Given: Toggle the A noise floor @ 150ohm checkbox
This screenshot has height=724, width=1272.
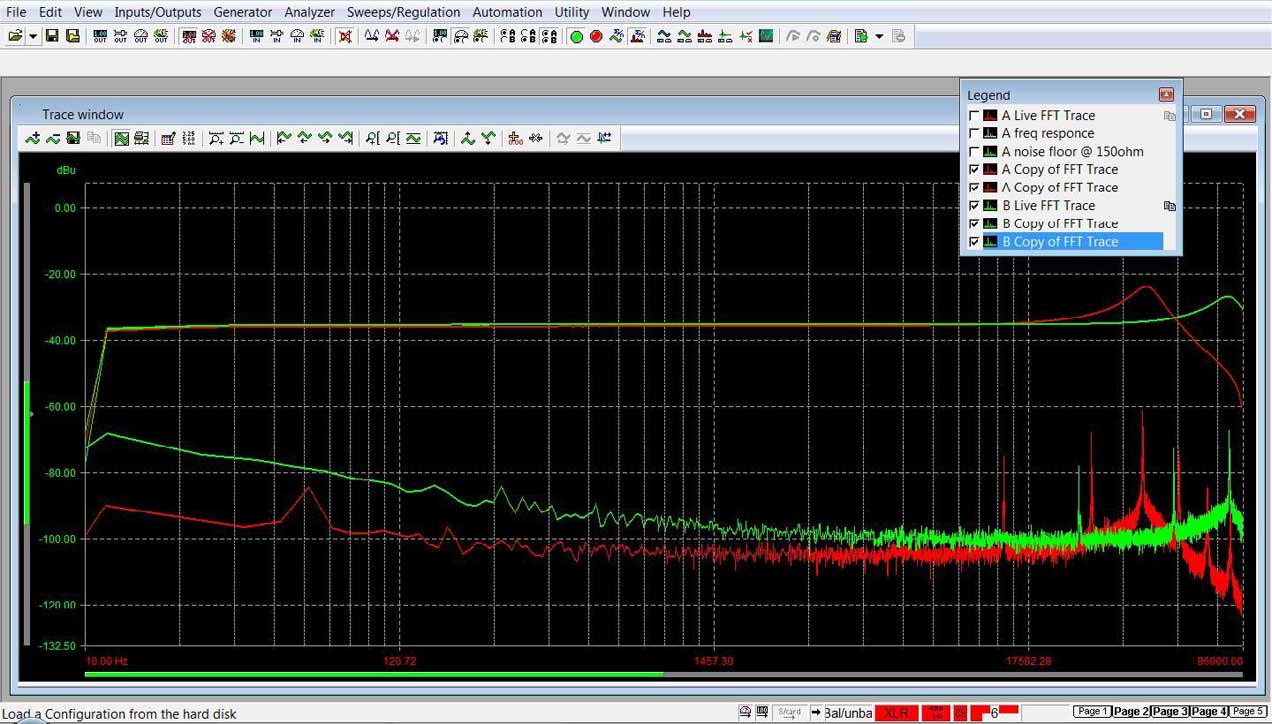Looking at the screenshot, I should point(975,152).
